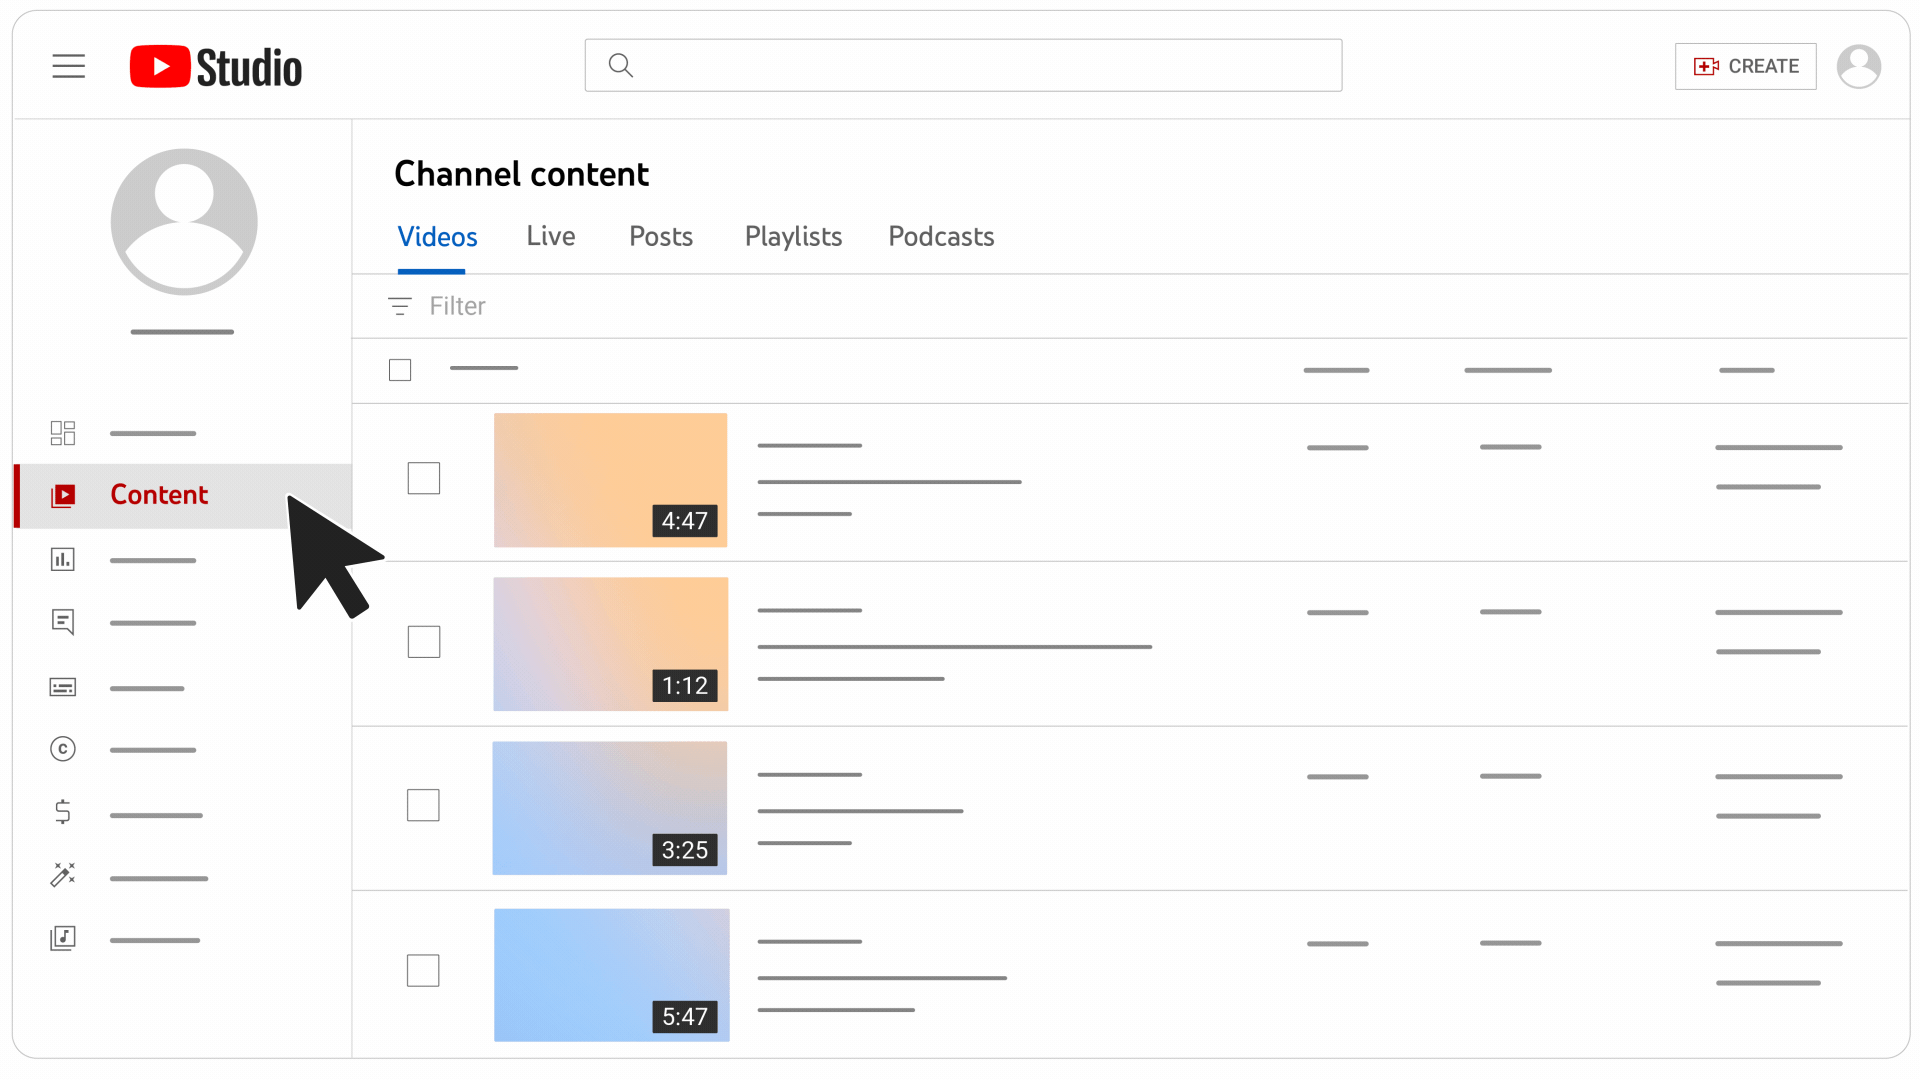This screenshot has height=1080, width=1920.
Task: Open the Audio library panel icon
Action: [62, 938]
